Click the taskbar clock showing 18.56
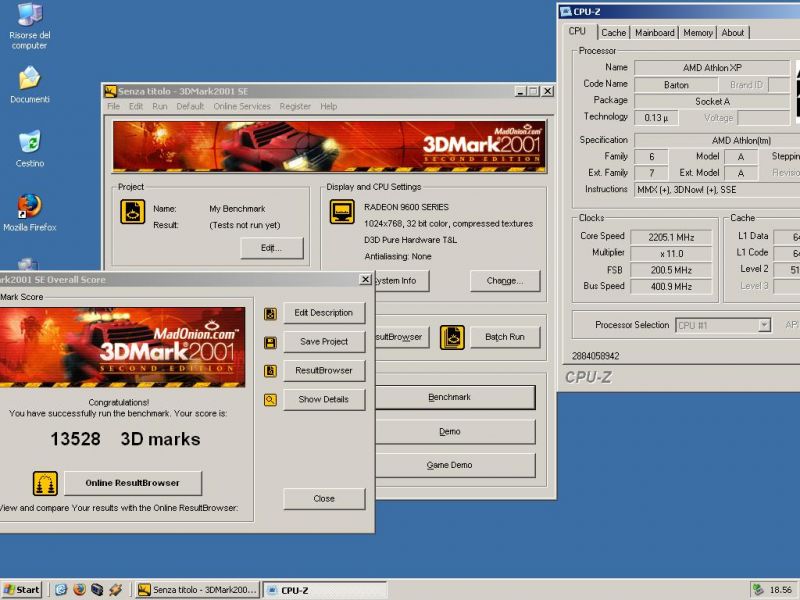 [781, 590]
